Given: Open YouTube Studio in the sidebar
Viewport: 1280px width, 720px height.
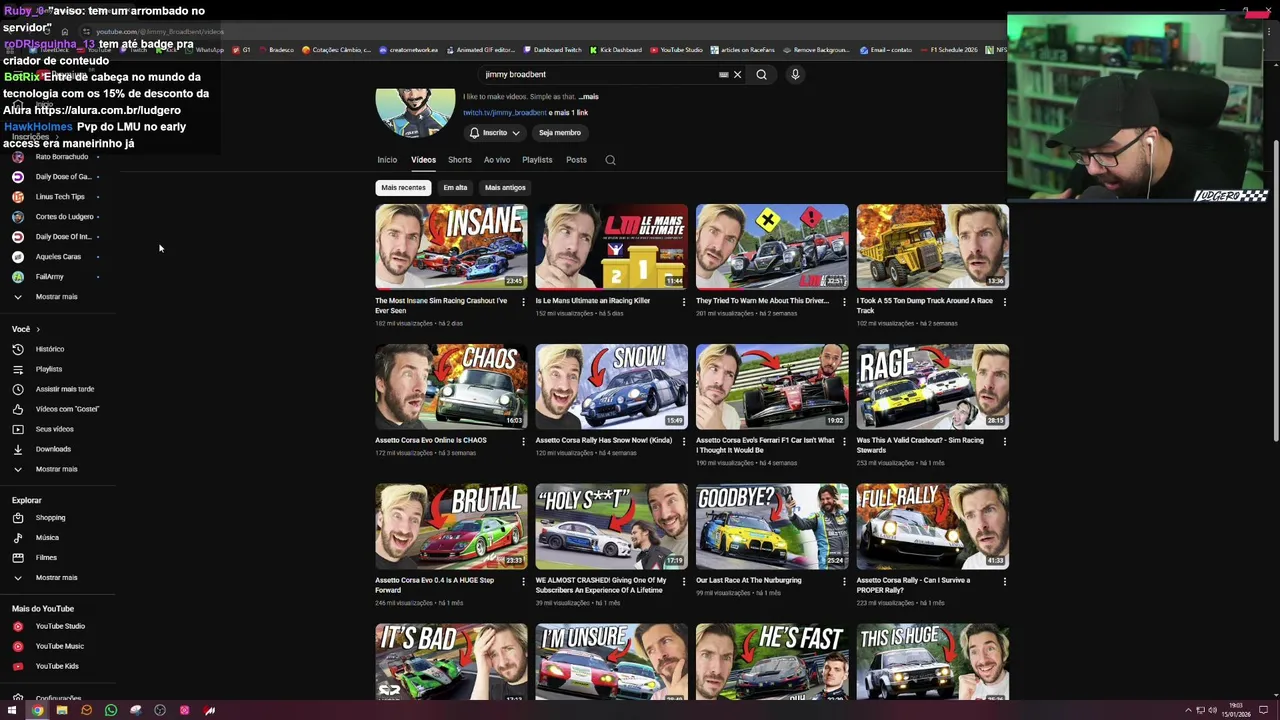Looking at the screenshot, I should (x=58, y=626).
